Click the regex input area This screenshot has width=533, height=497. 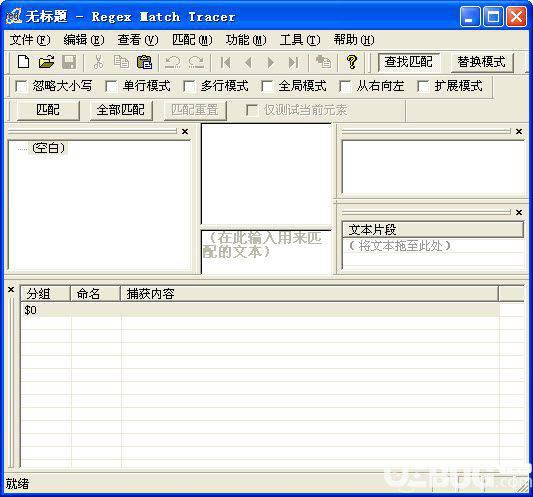coord(266,174)
